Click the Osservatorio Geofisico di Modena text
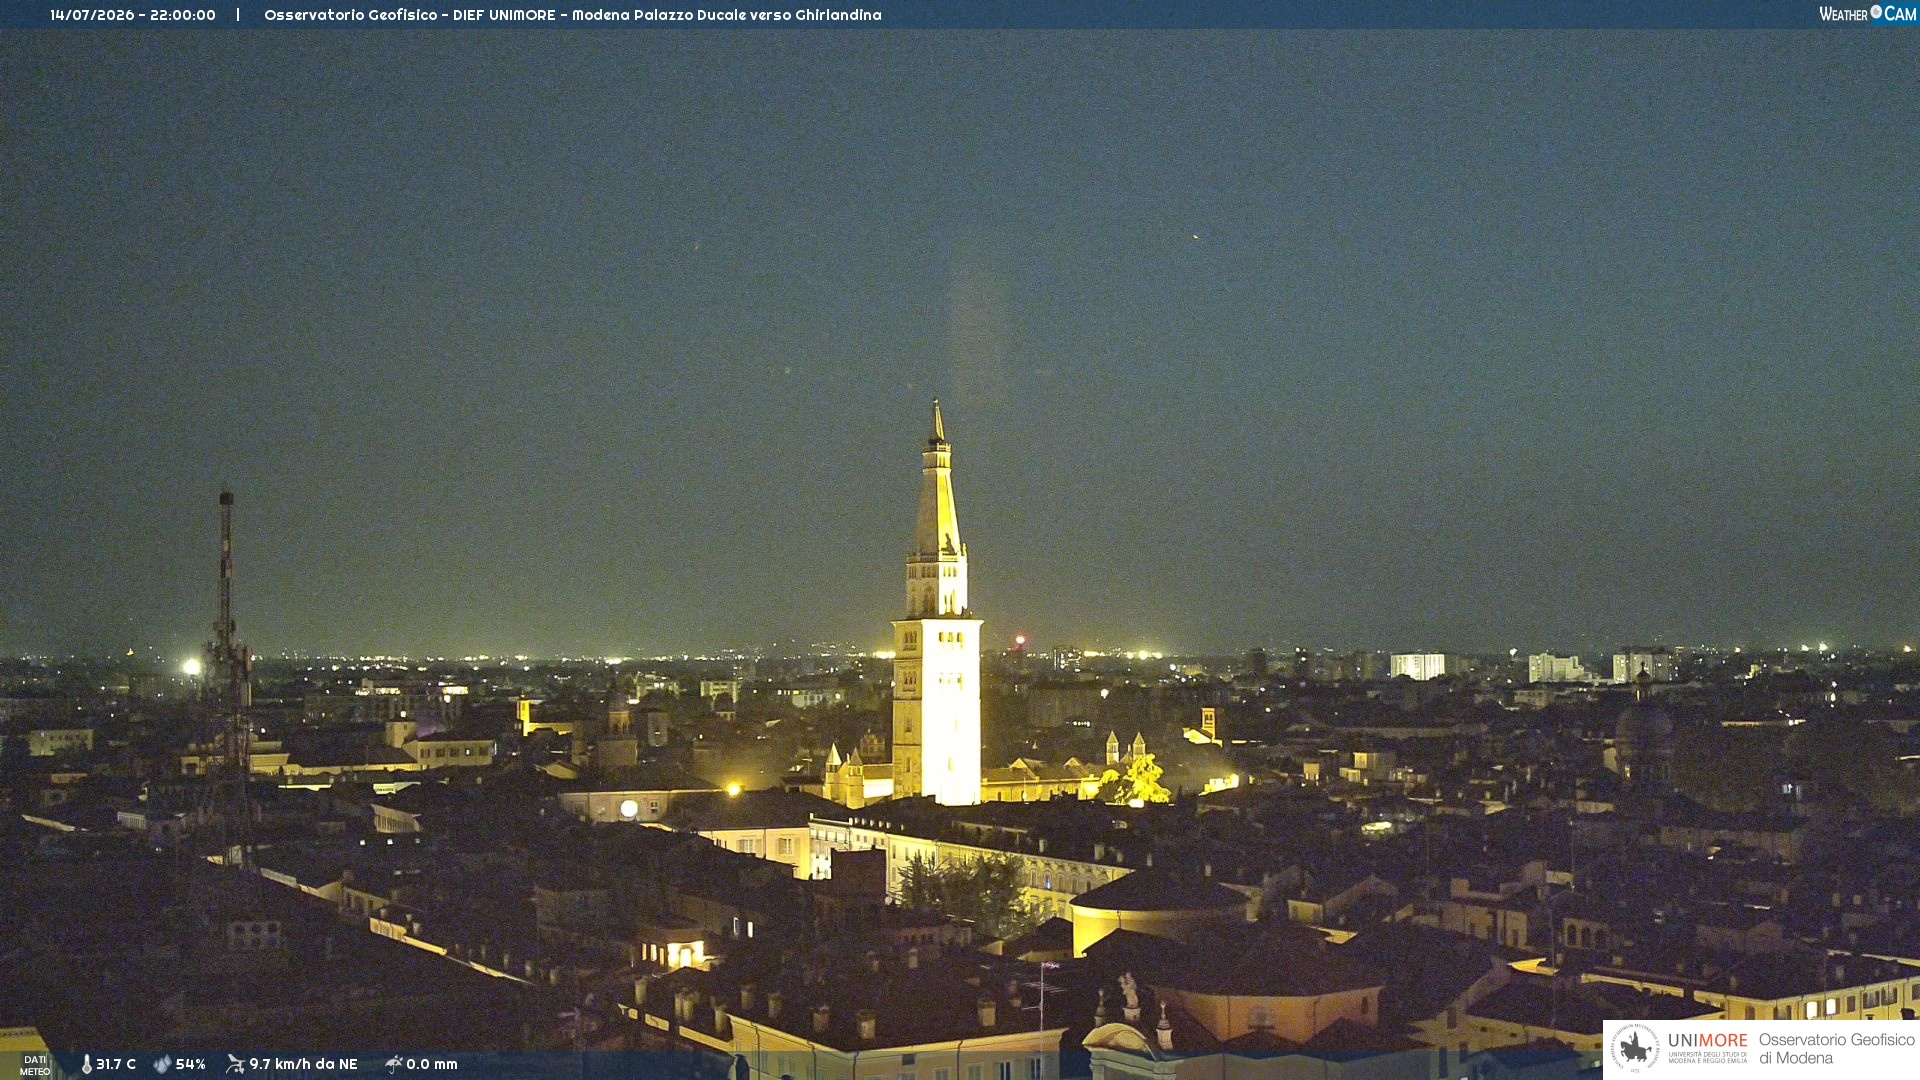 pos(1836,1048)
